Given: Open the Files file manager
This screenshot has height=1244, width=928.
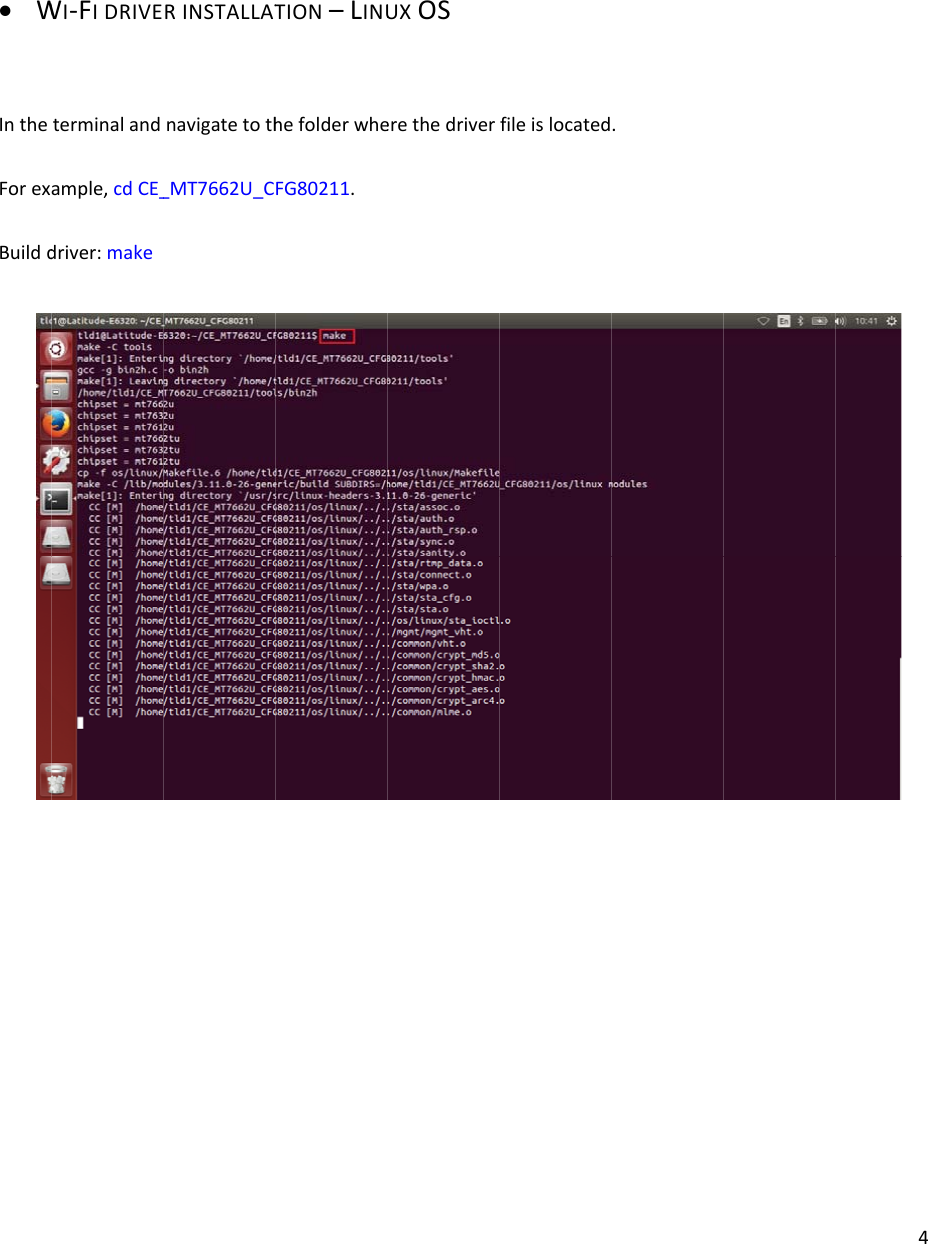Looking at the screenshot, I should (56, 387).
